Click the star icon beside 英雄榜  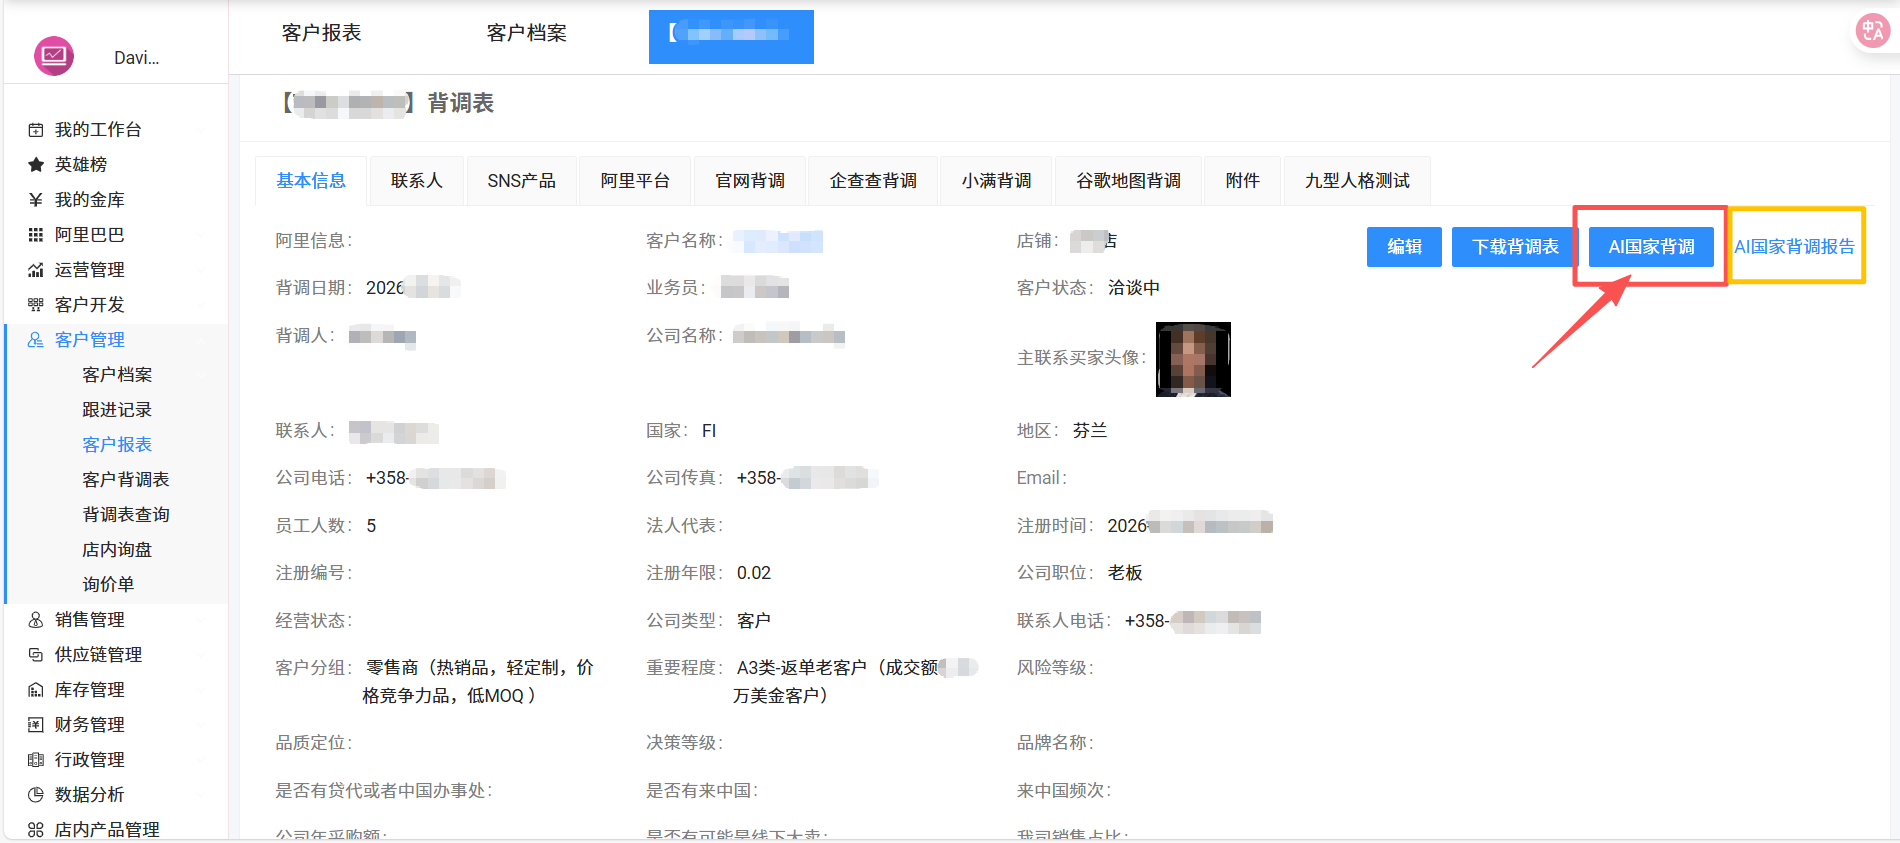tap(36, 165)
